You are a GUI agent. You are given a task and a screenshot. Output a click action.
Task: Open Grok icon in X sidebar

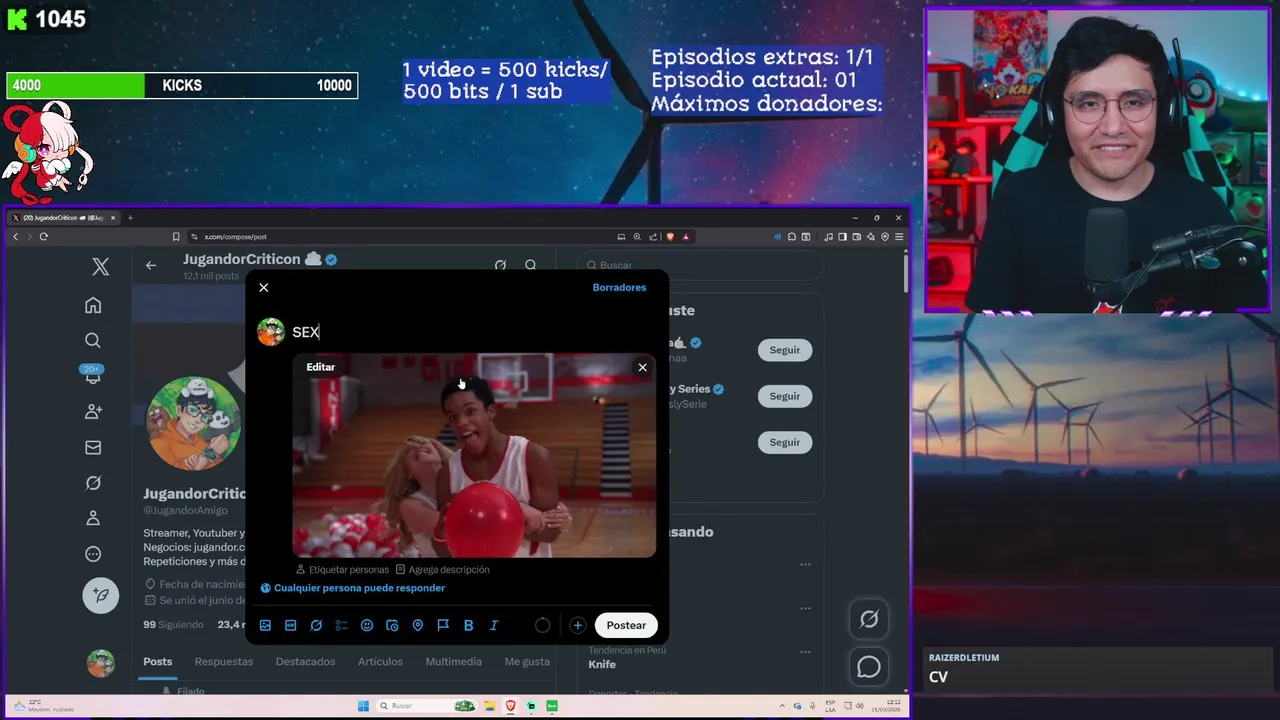(x=93, y=483)
